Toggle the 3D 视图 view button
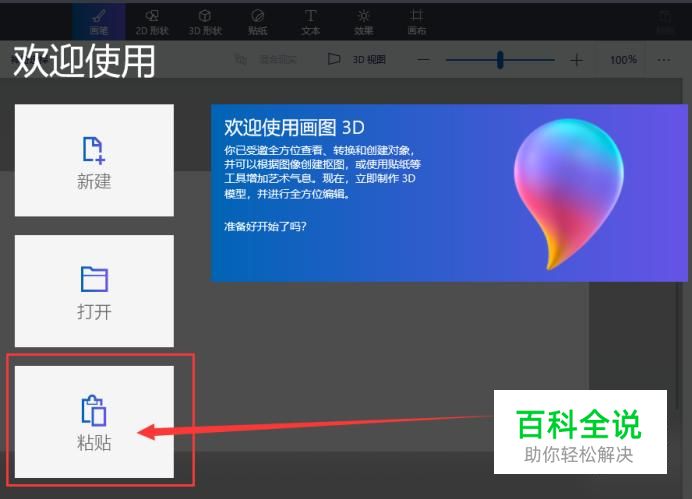 click(357, 59)
